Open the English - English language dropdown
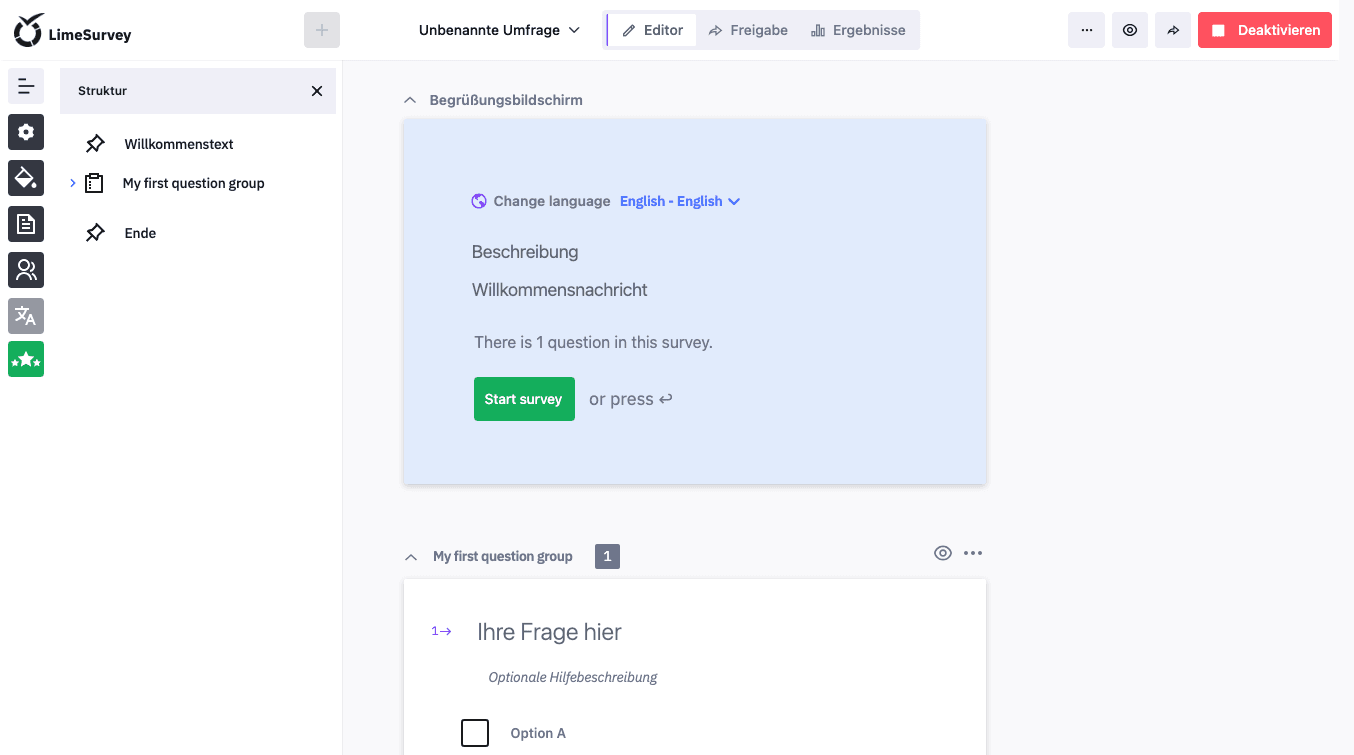Screen dimensions: 1354x755 680,201
